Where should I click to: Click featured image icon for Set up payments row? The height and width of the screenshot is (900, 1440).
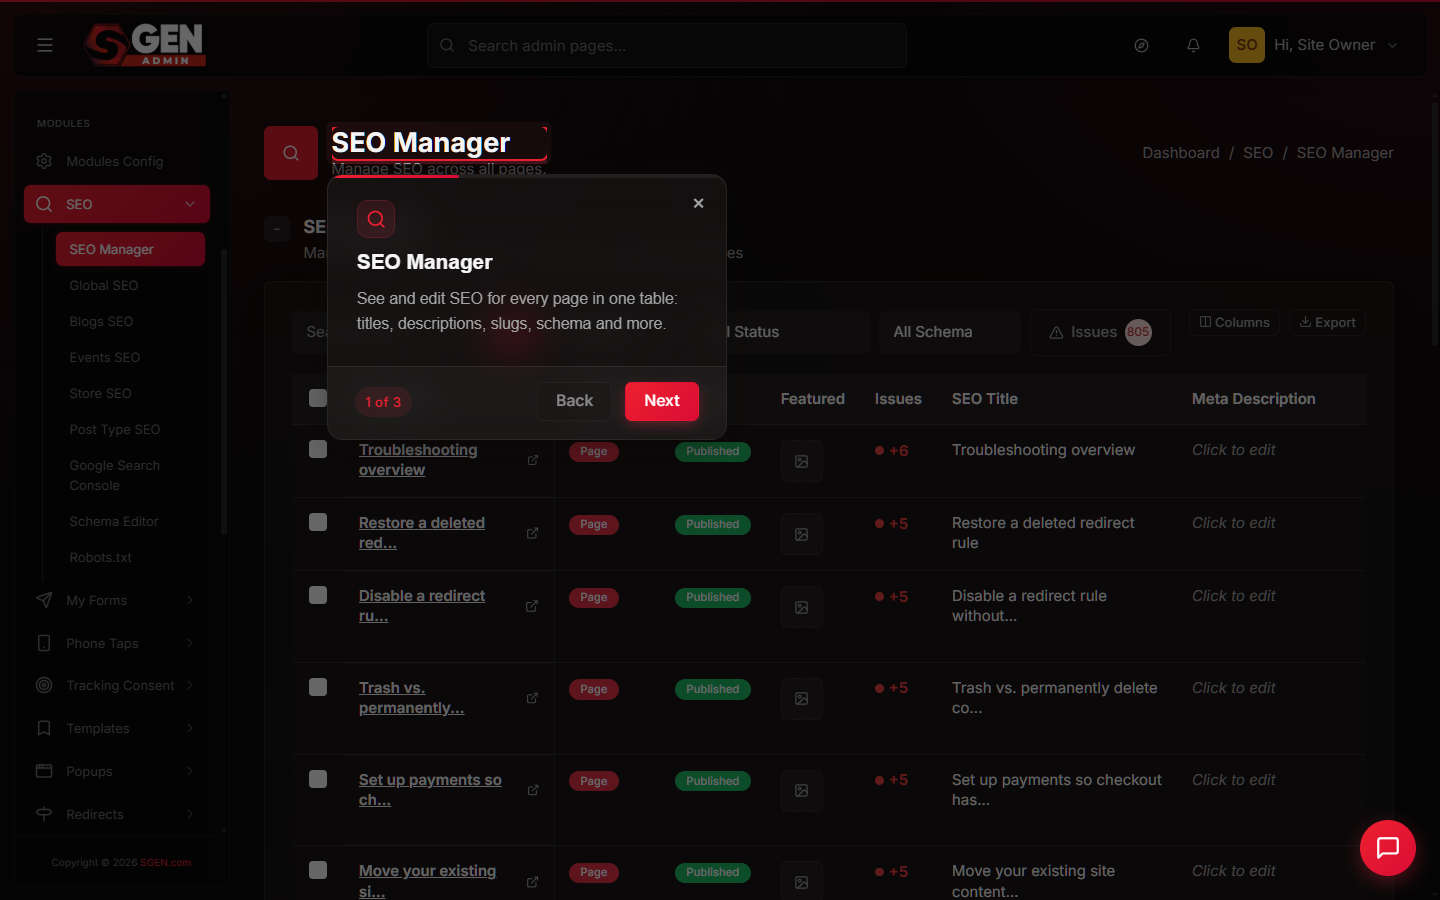802,791
